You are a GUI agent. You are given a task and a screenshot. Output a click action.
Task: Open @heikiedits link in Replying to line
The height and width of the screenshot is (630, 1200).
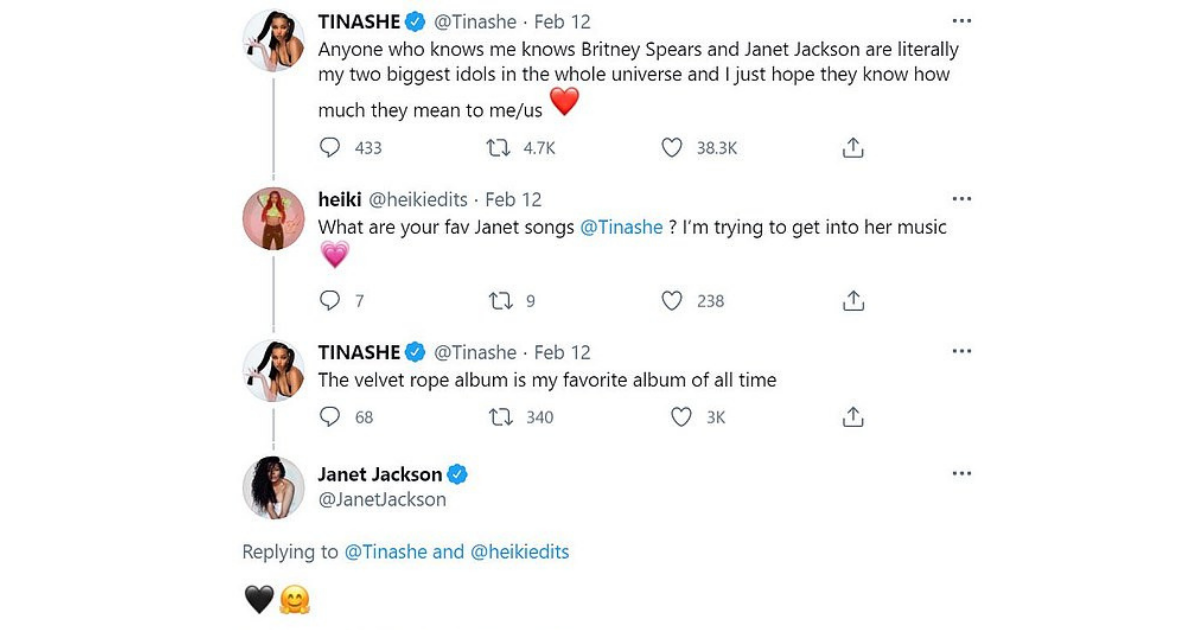tap(519, 552)
